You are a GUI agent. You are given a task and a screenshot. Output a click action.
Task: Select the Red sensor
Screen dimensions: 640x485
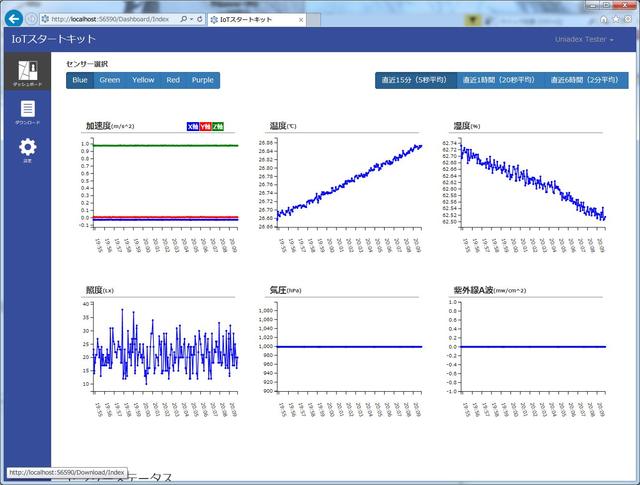tap(173, 80)
